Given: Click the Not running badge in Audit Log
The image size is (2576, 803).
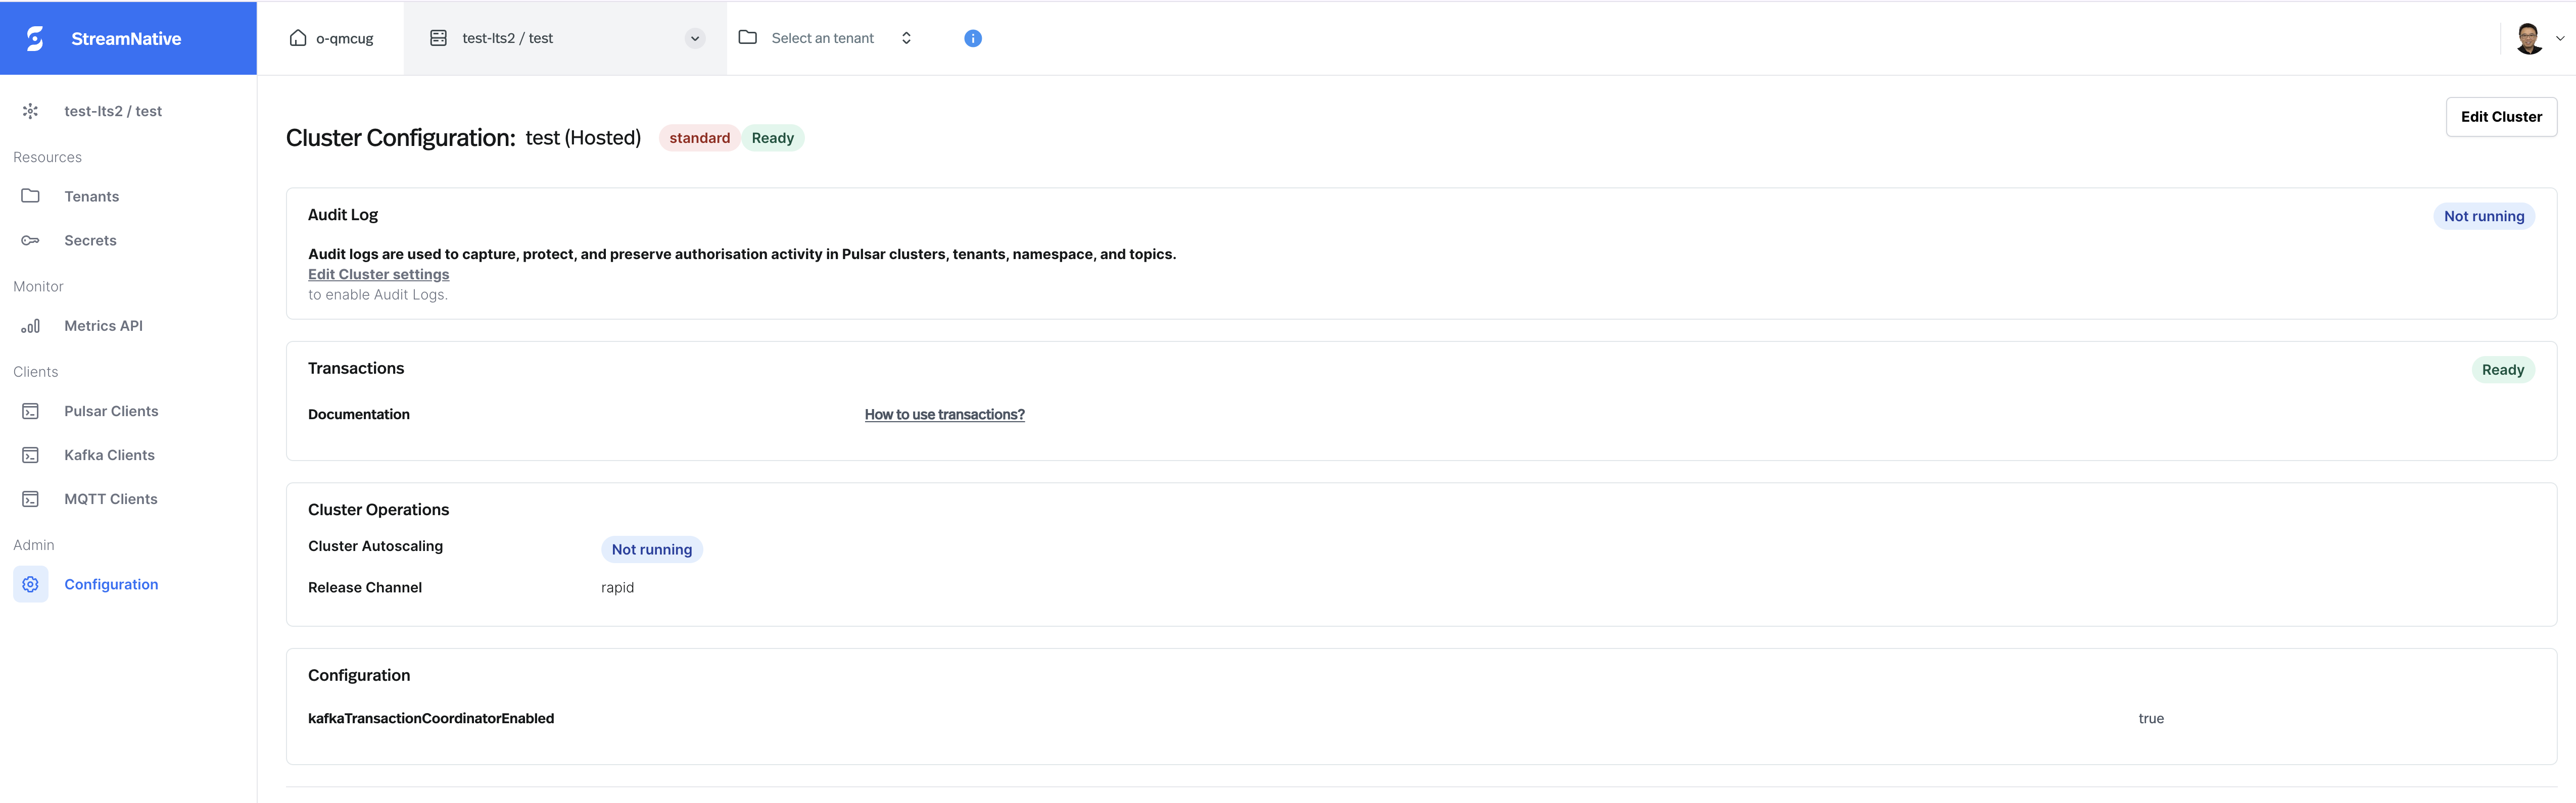Looking at the screenshot, I should pos(2483,216).
